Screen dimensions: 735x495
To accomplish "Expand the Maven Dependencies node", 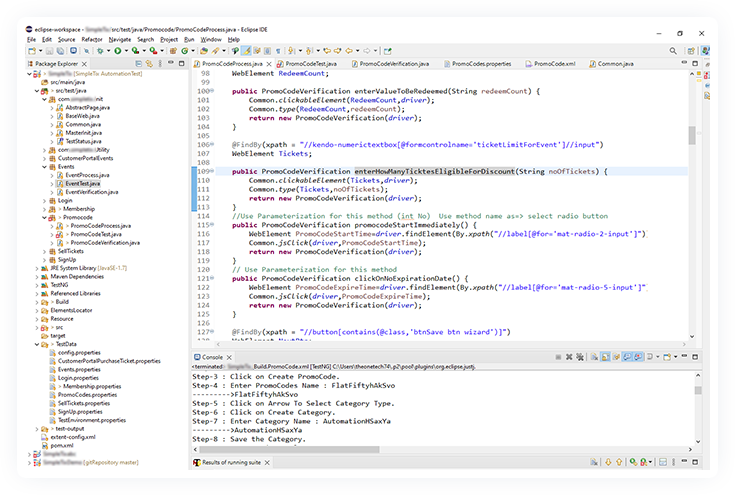I will click(x=37, y=276).
